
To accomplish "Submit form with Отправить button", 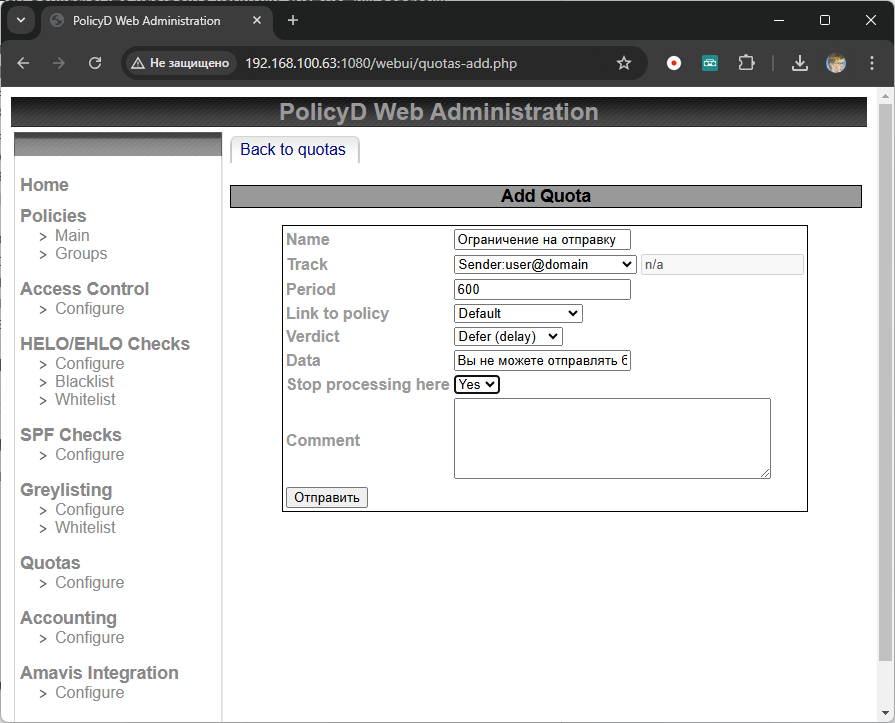I will (326, 498).
